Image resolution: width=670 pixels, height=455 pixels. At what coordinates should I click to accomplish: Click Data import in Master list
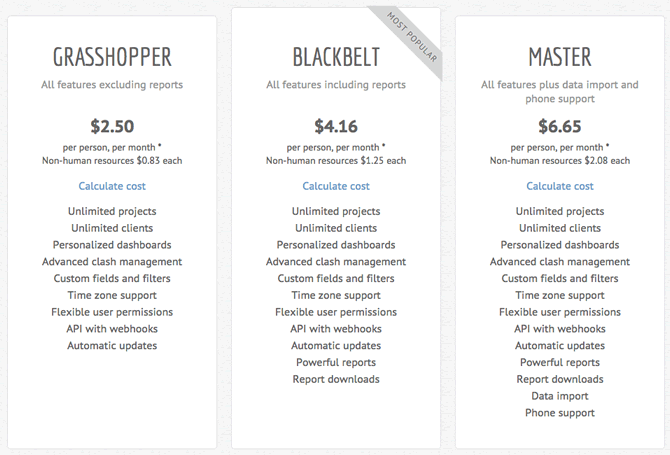click(560, 396)
